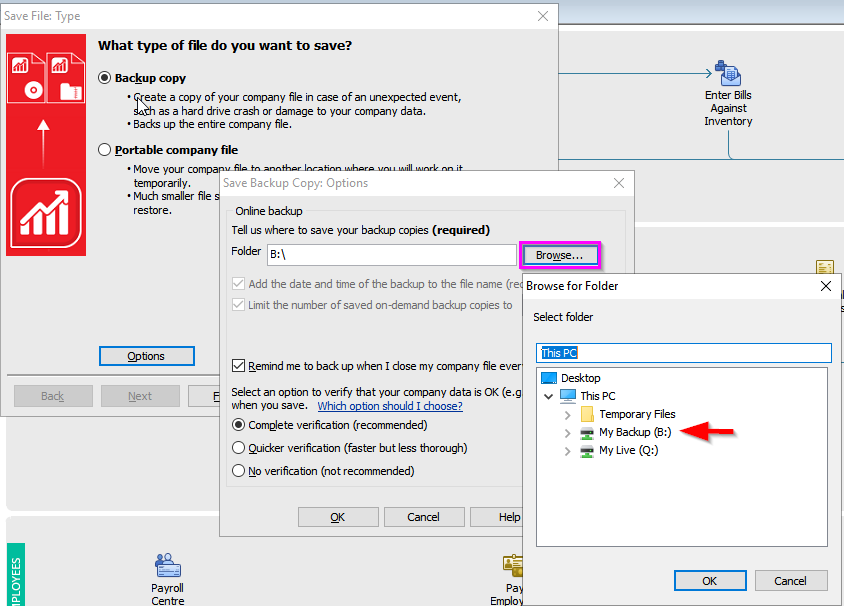The image size is (844, 606).
Task: Click the Options button
Action: pos(146,356)
